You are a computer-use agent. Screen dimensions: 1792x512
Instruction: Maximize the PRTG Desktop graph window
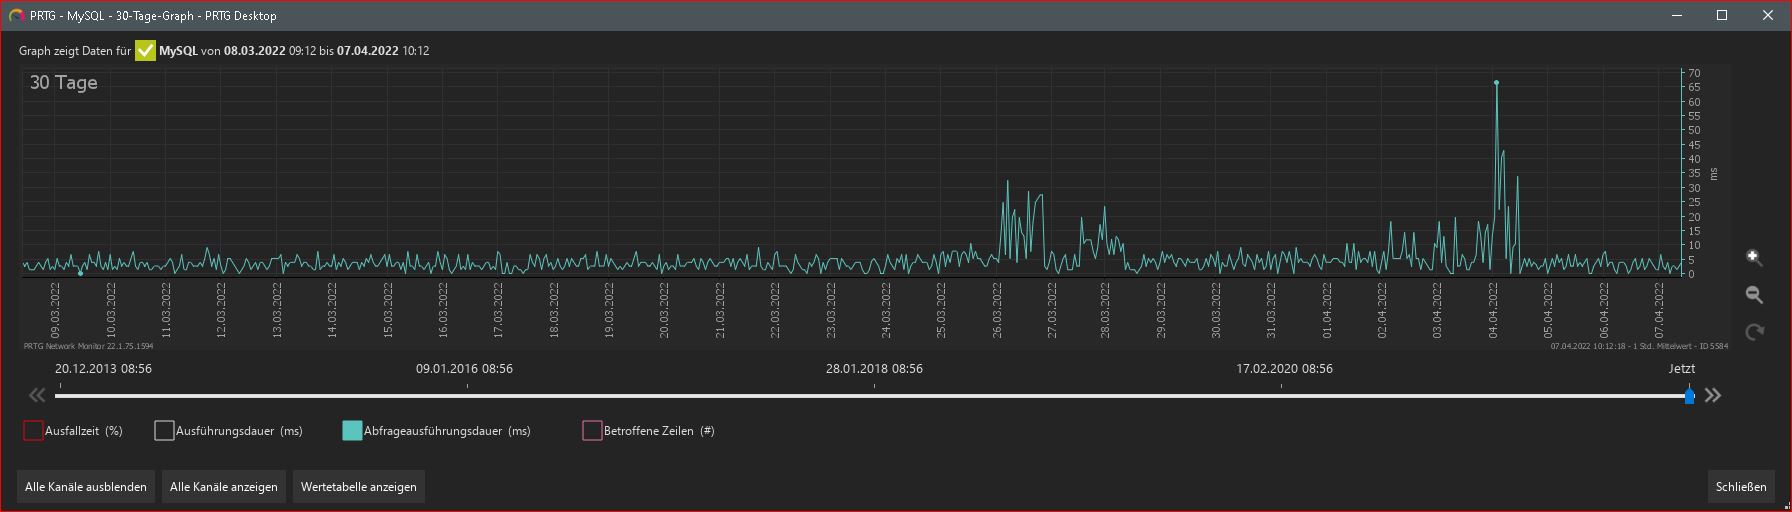[1722, 15]
